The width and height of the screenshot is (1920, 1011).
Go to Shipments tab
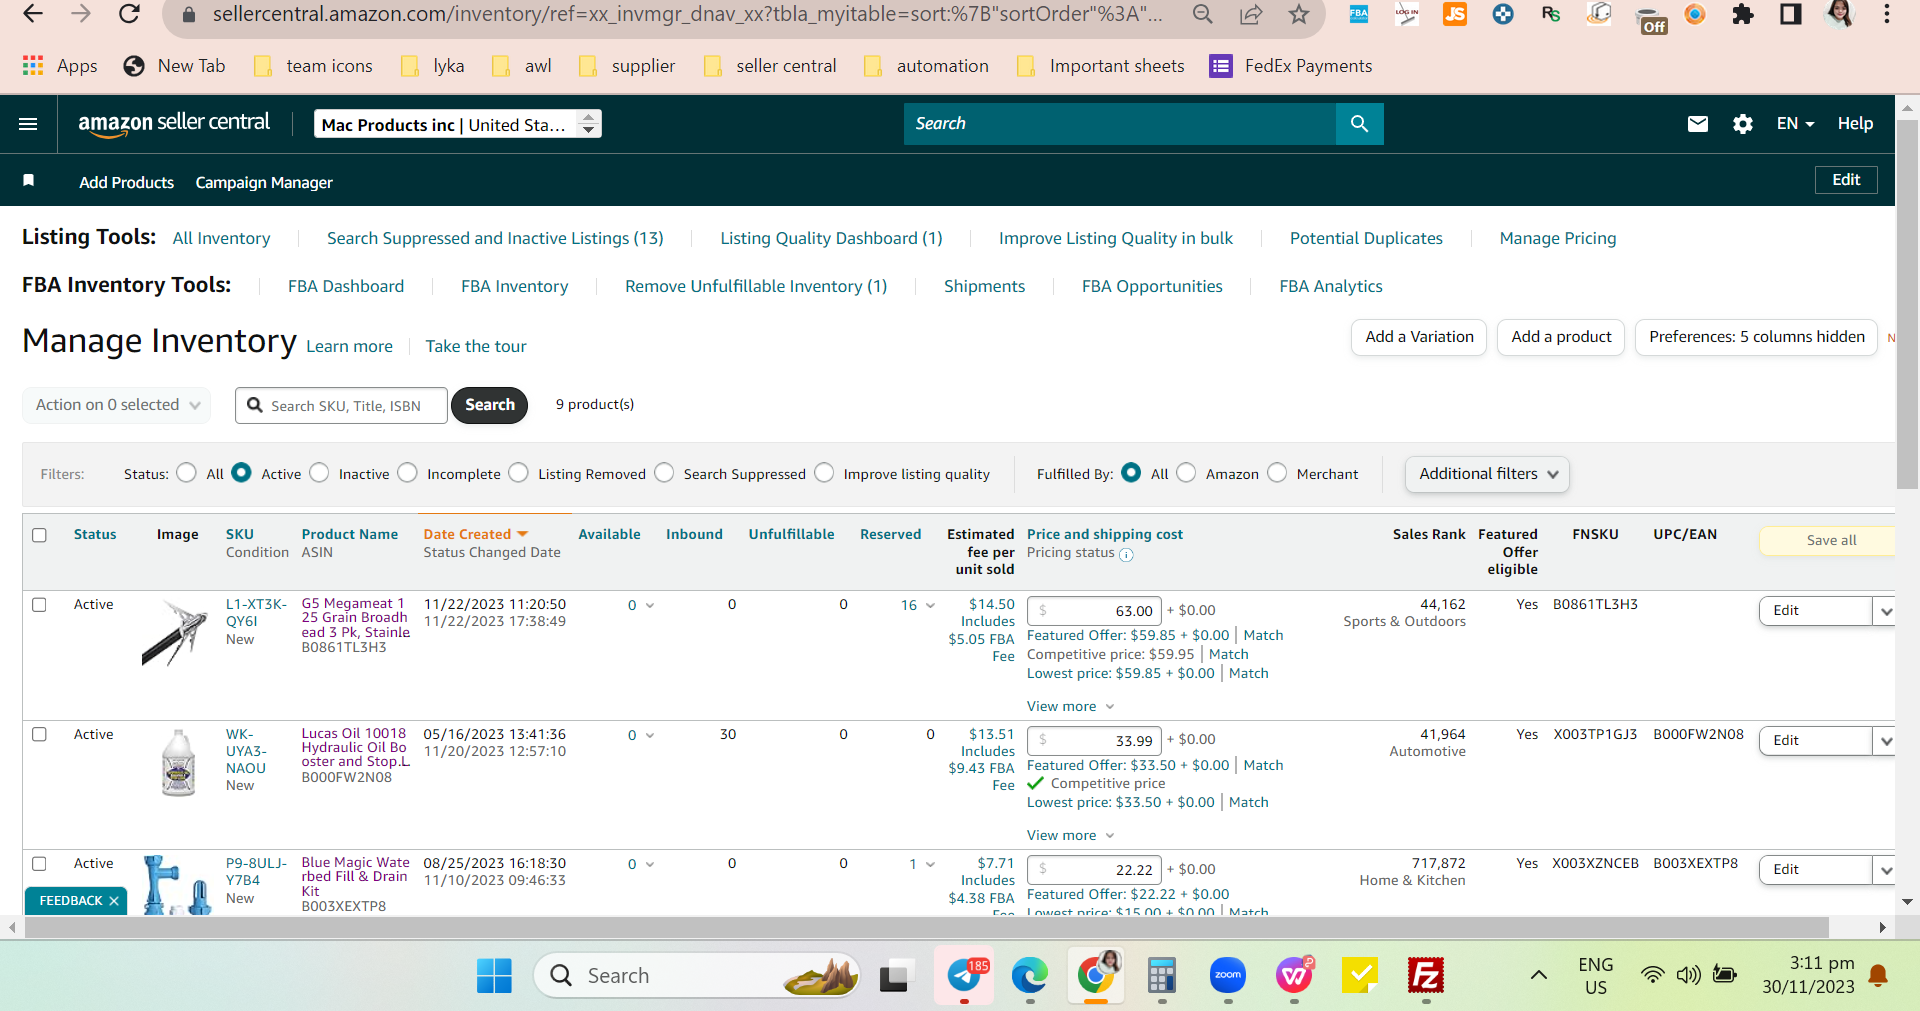tap(984, 286)
